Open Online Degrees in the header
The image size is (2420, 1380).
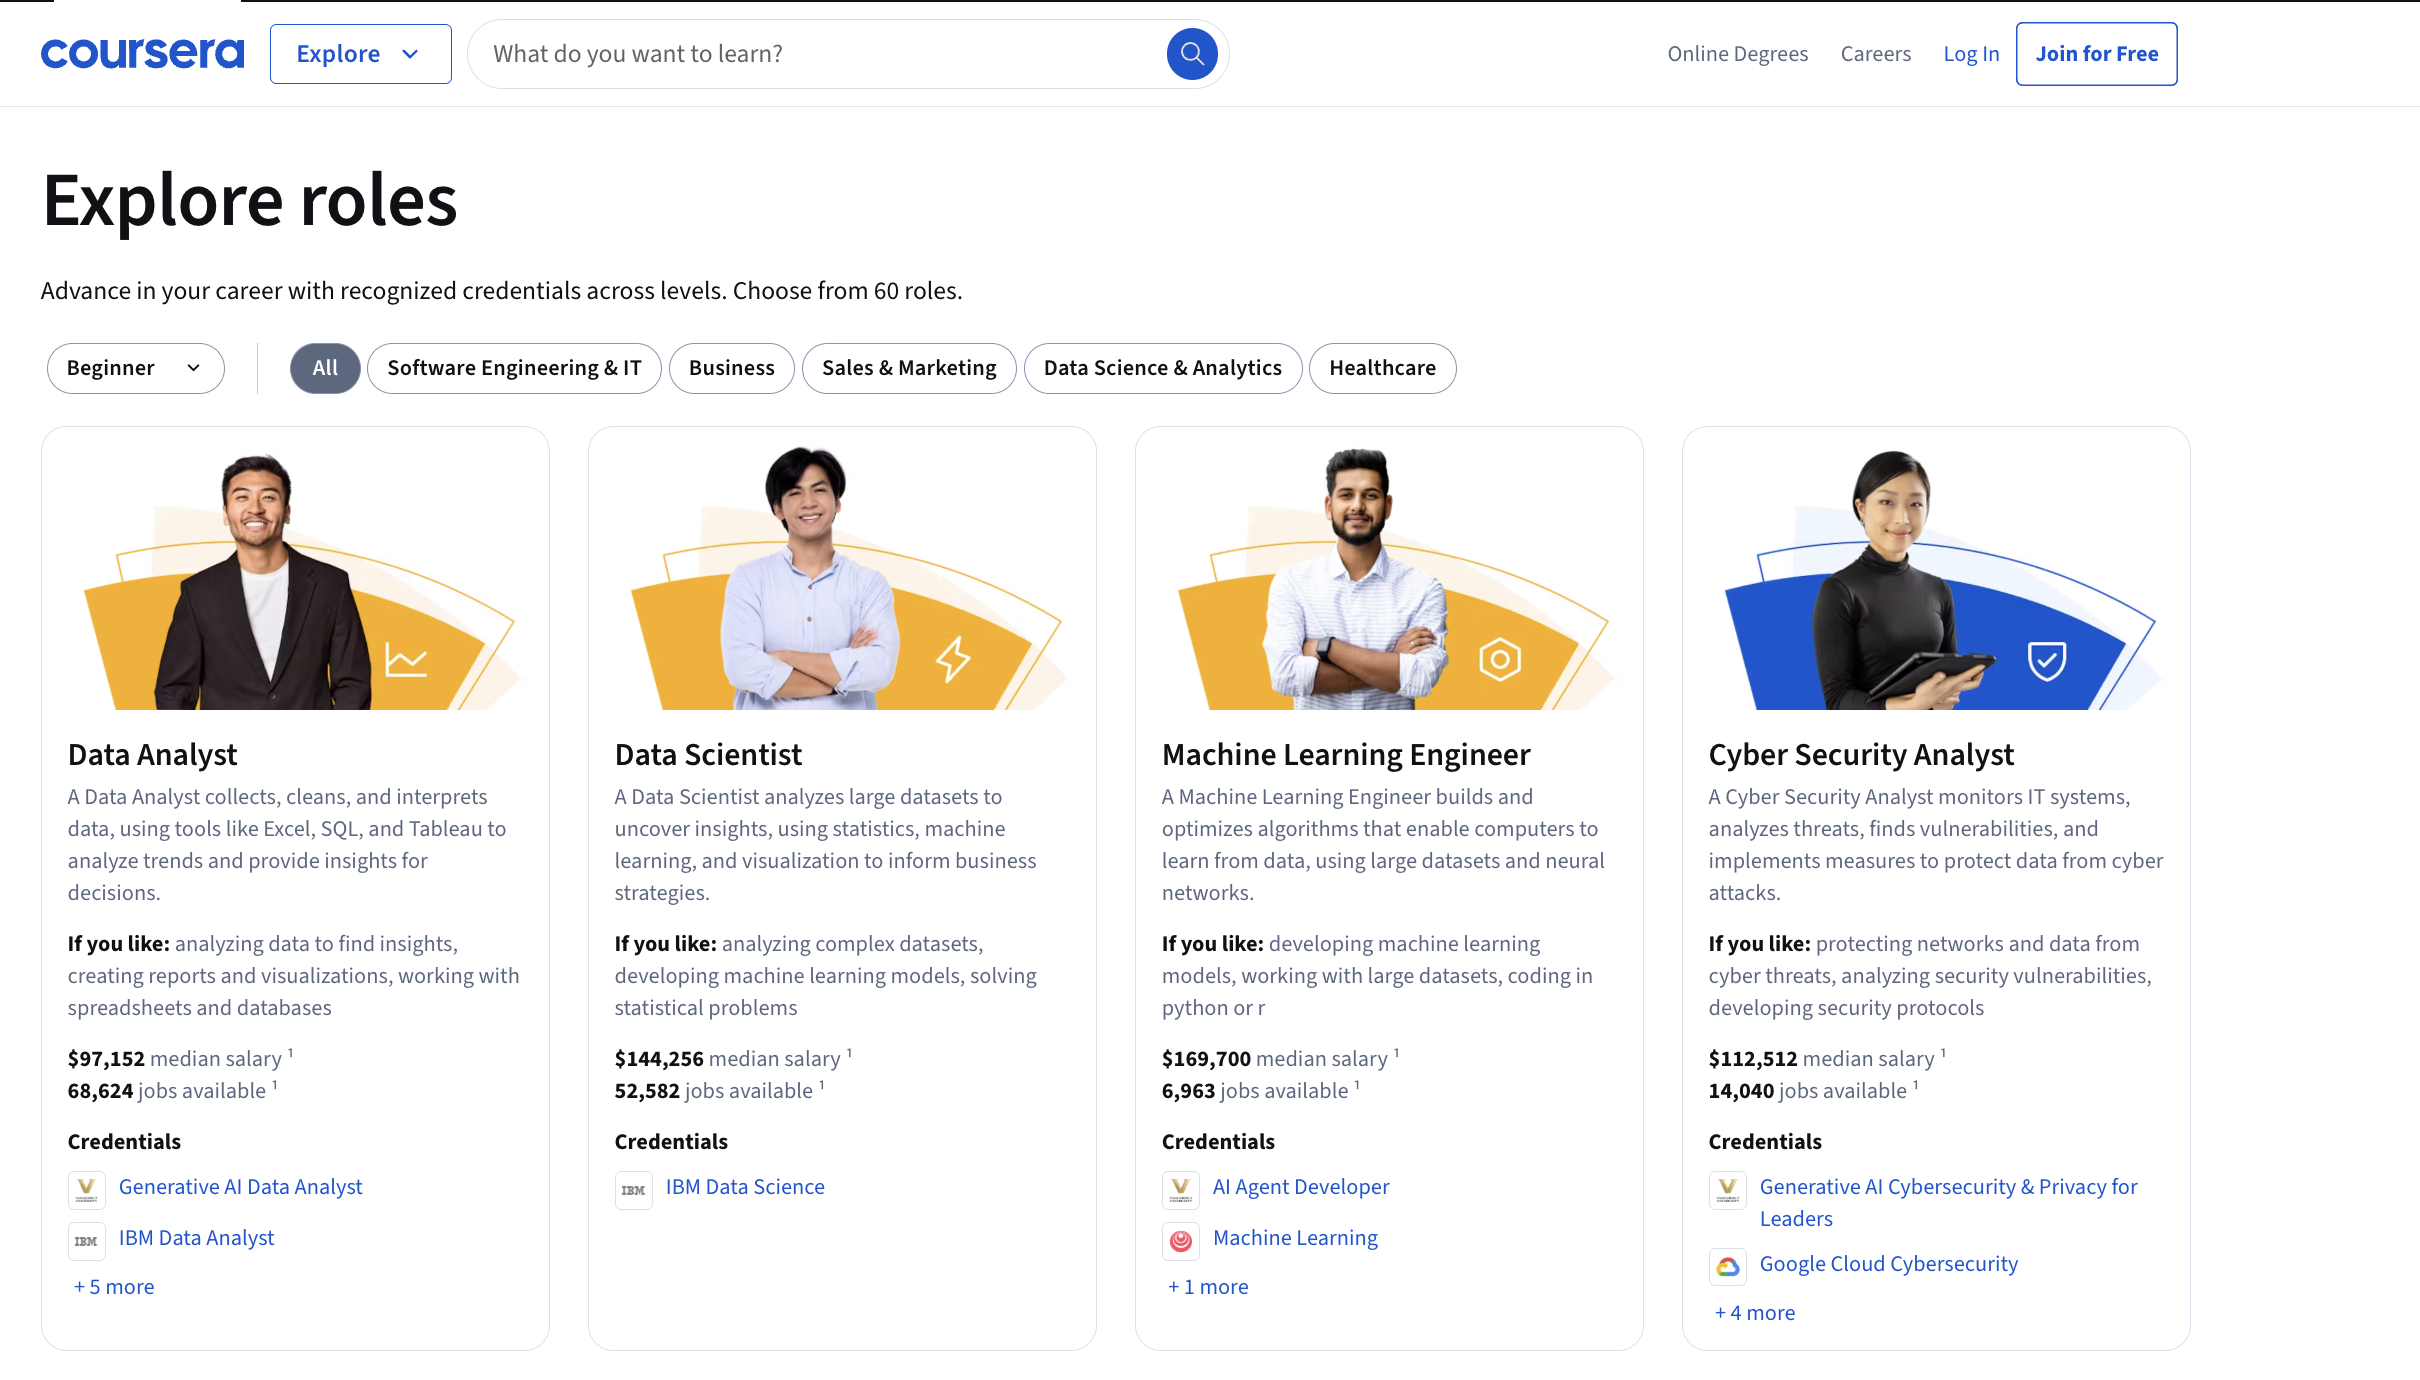coord(1737,54)
